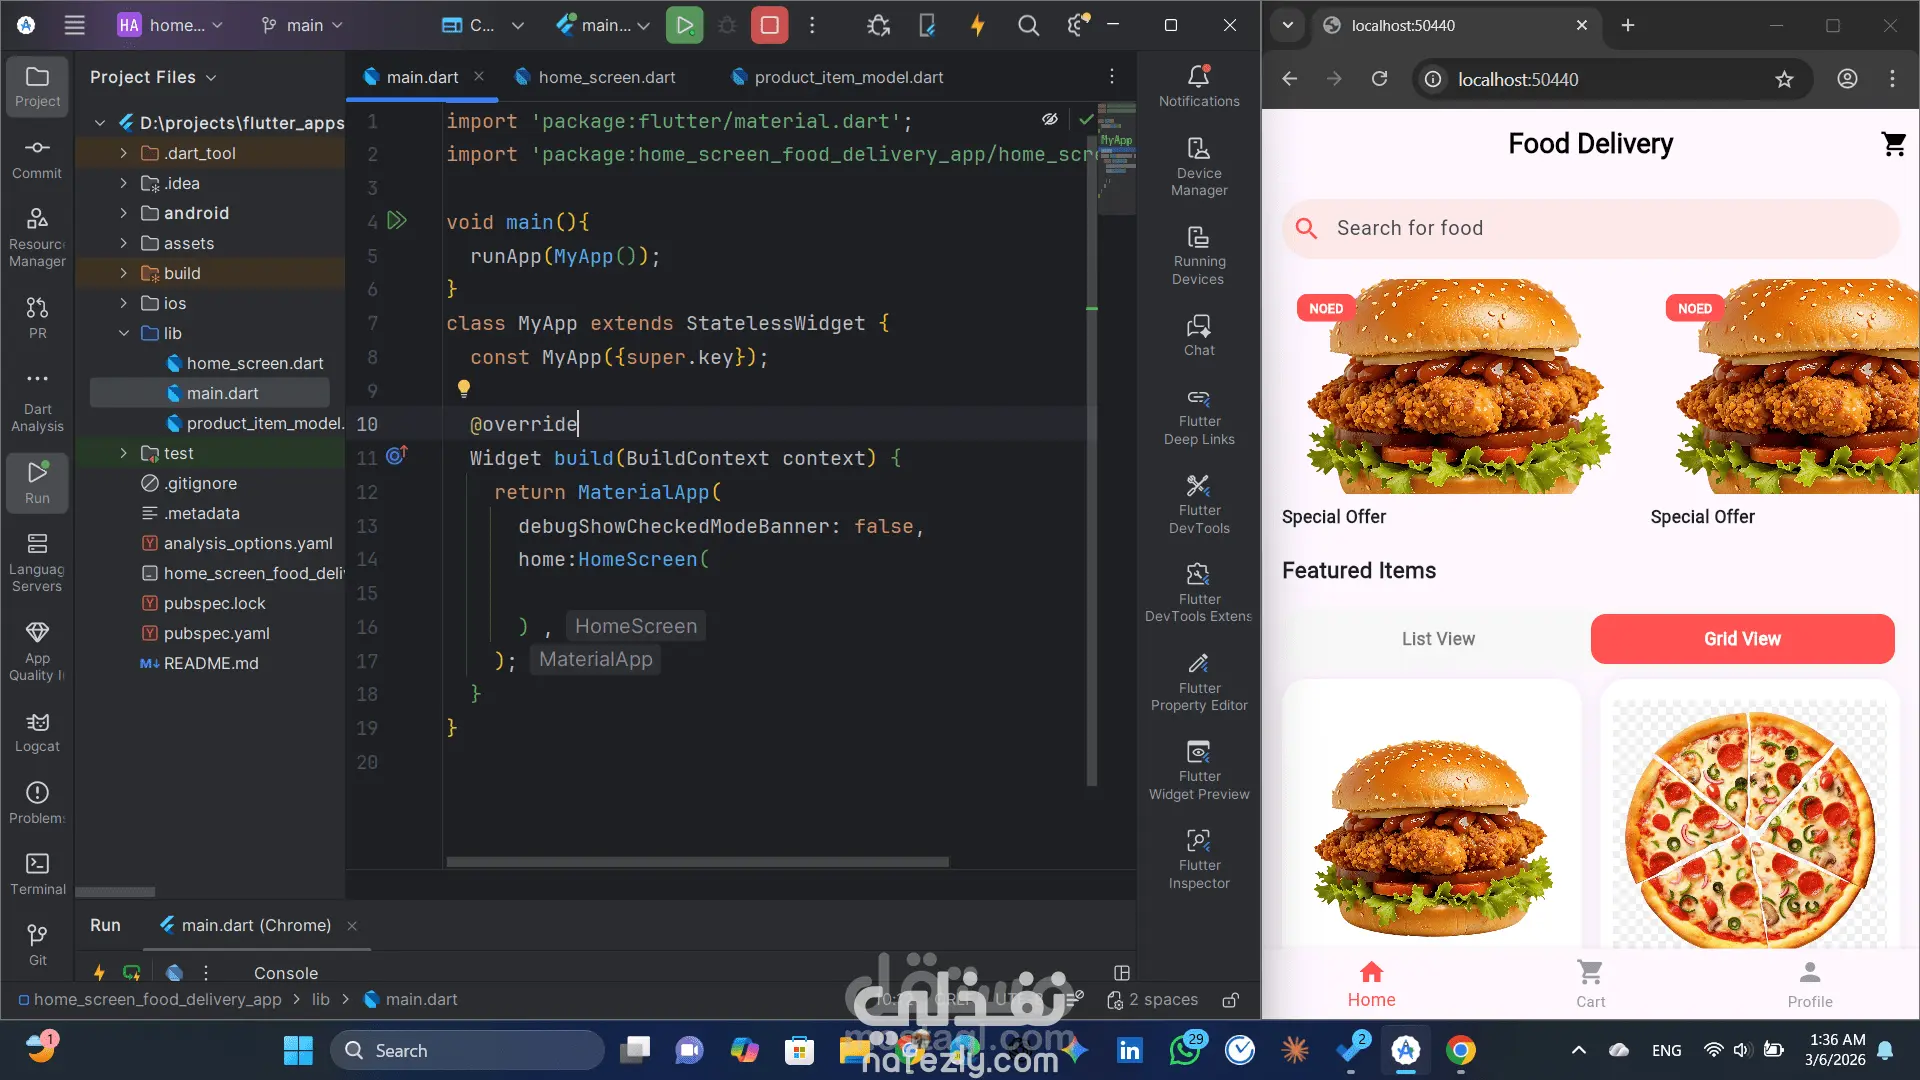Open the Flutter Inspector panel
Image resolution: width=1920 pixels, height=1080 pixels.
pos(1199,857)
